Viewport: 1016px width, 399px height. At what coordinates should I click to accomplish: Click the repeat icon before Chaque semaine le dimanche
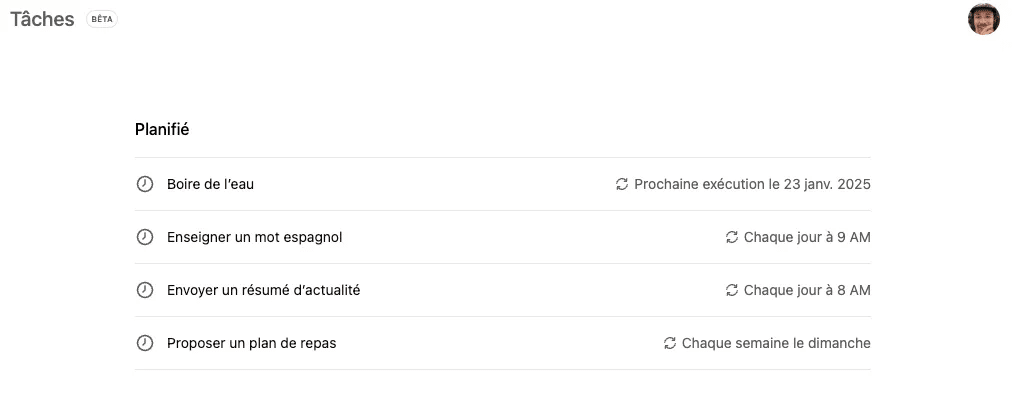(670, 343)
